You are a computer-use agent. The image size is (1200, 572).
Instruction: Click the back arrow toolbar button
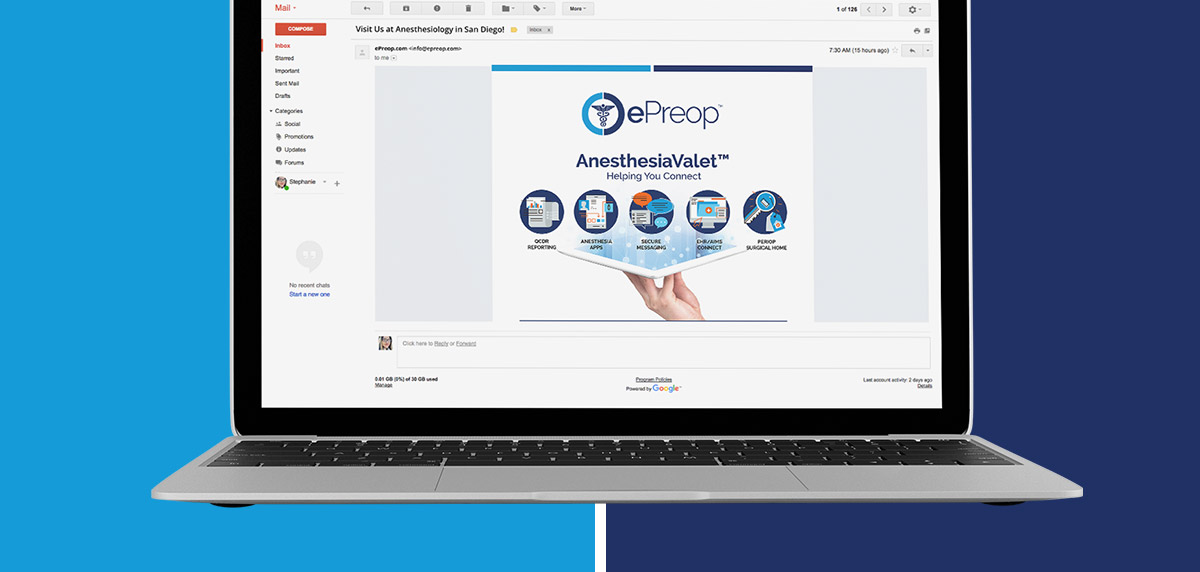click(x=367, y=9)
